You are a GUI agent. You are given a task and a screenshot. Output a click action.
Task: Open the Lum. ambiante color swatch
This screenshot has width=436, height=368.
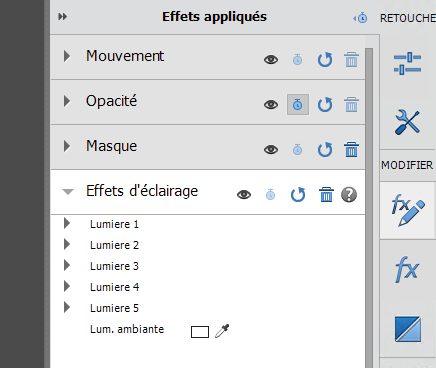point(200,332)
